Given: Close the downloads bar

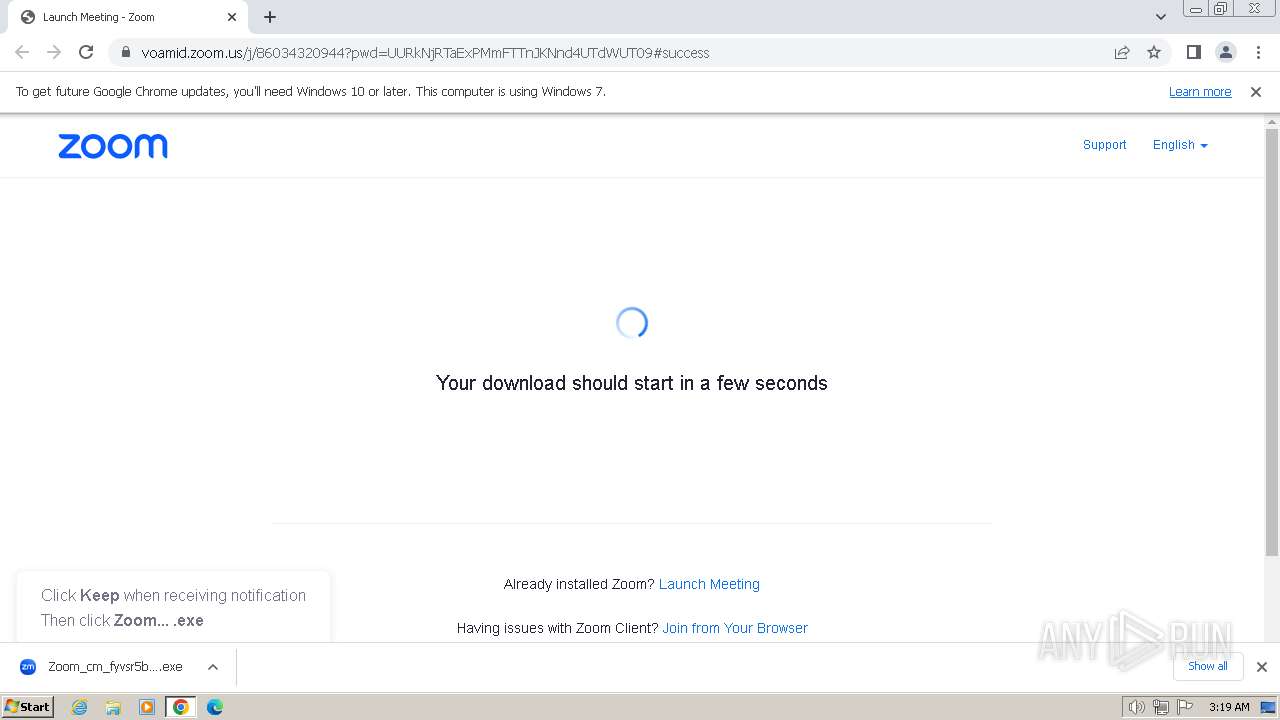Looking at the screenshot, I should (x=1262, y=667).
